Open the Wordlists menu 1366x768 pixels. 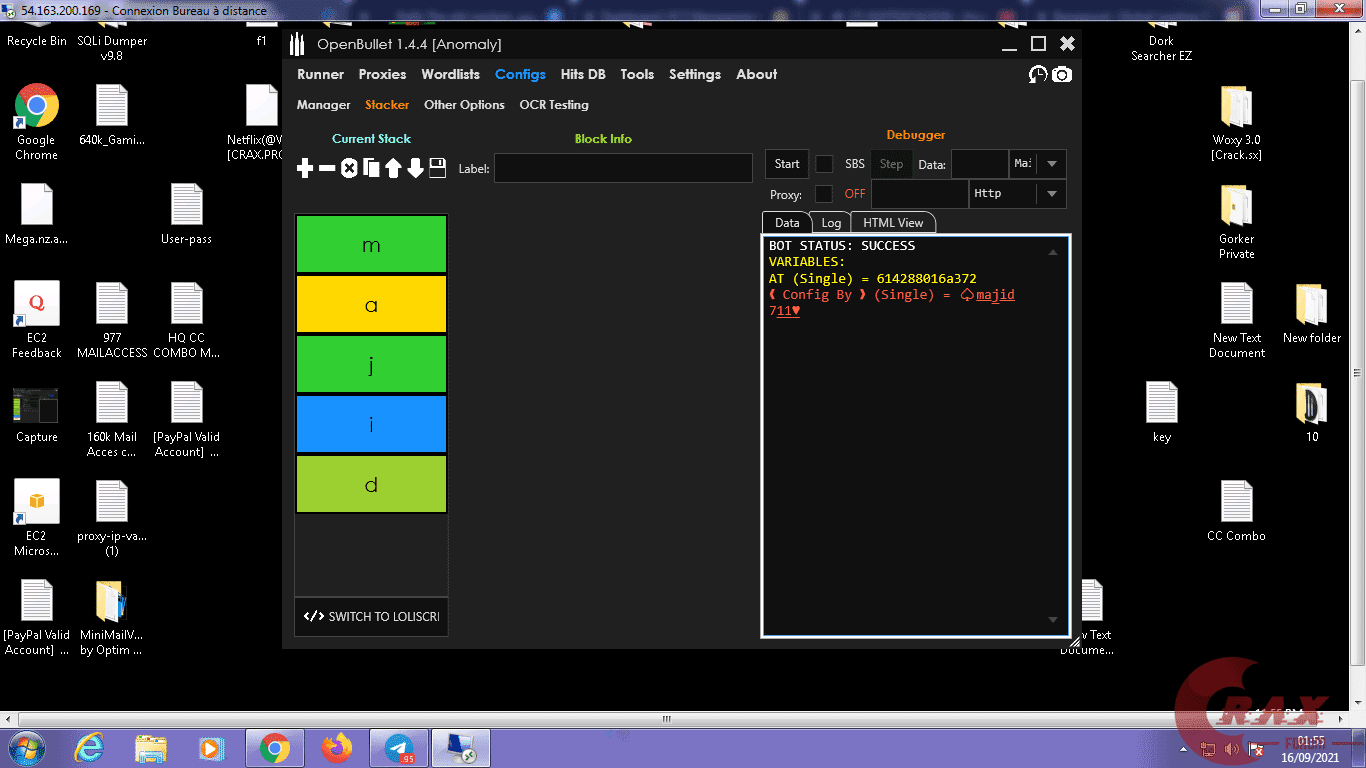[450, 75]
